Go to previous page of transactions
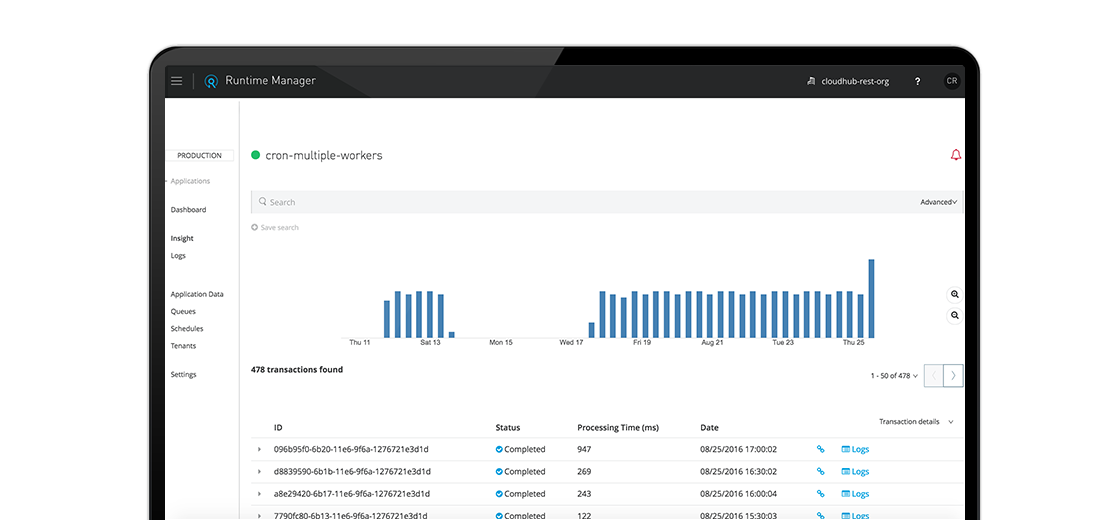This screenshot has height=520, width=1120. click(934, 376)
